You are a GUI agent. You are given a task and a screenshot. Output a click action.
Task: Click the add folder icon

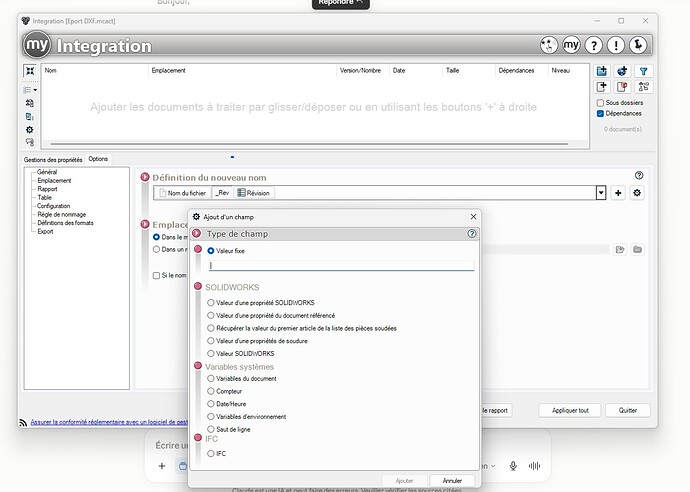click(x=602, y=71)
